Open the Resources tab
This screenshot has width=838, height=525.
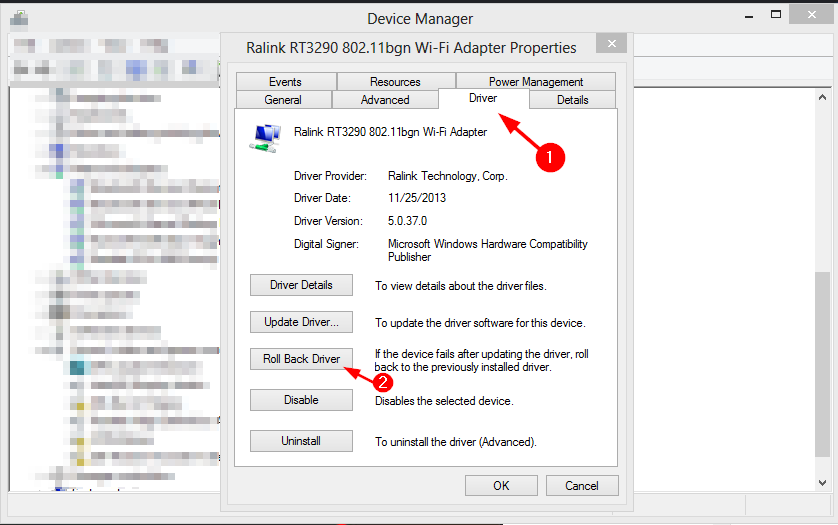[x=395, y=82]
